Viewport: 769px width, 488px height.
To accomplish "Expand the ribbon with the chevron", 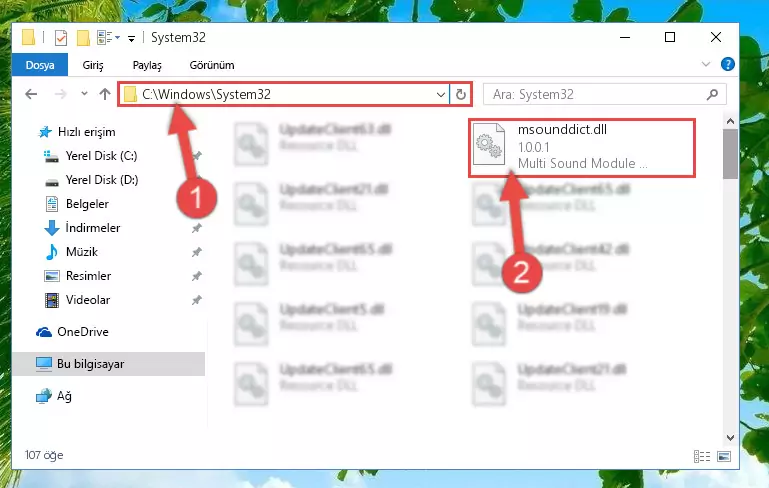I will pyautogui.click(x=706, y=64).
